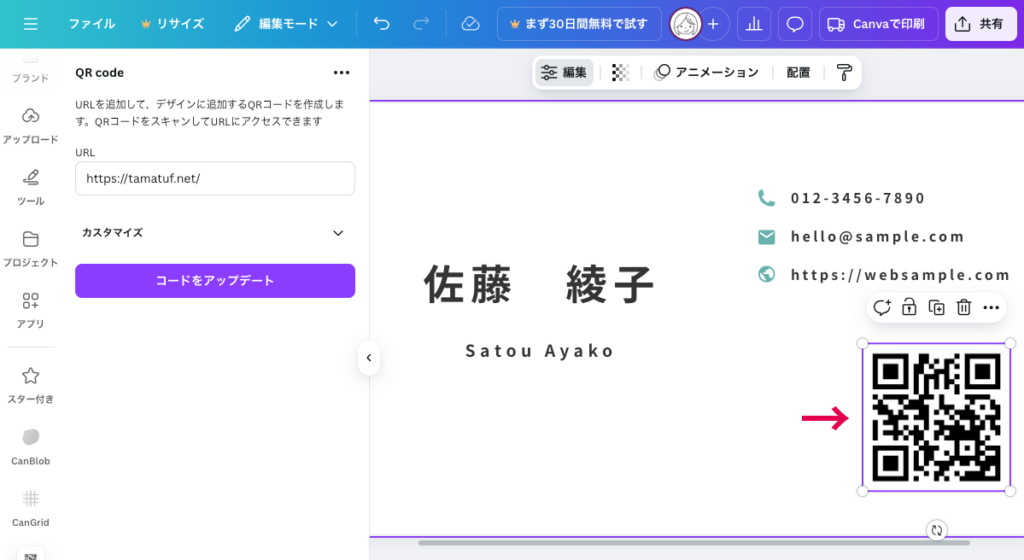Open Canvaで印刷 print option
This screenshot has height=560, width=1024.
click(878, 24)
